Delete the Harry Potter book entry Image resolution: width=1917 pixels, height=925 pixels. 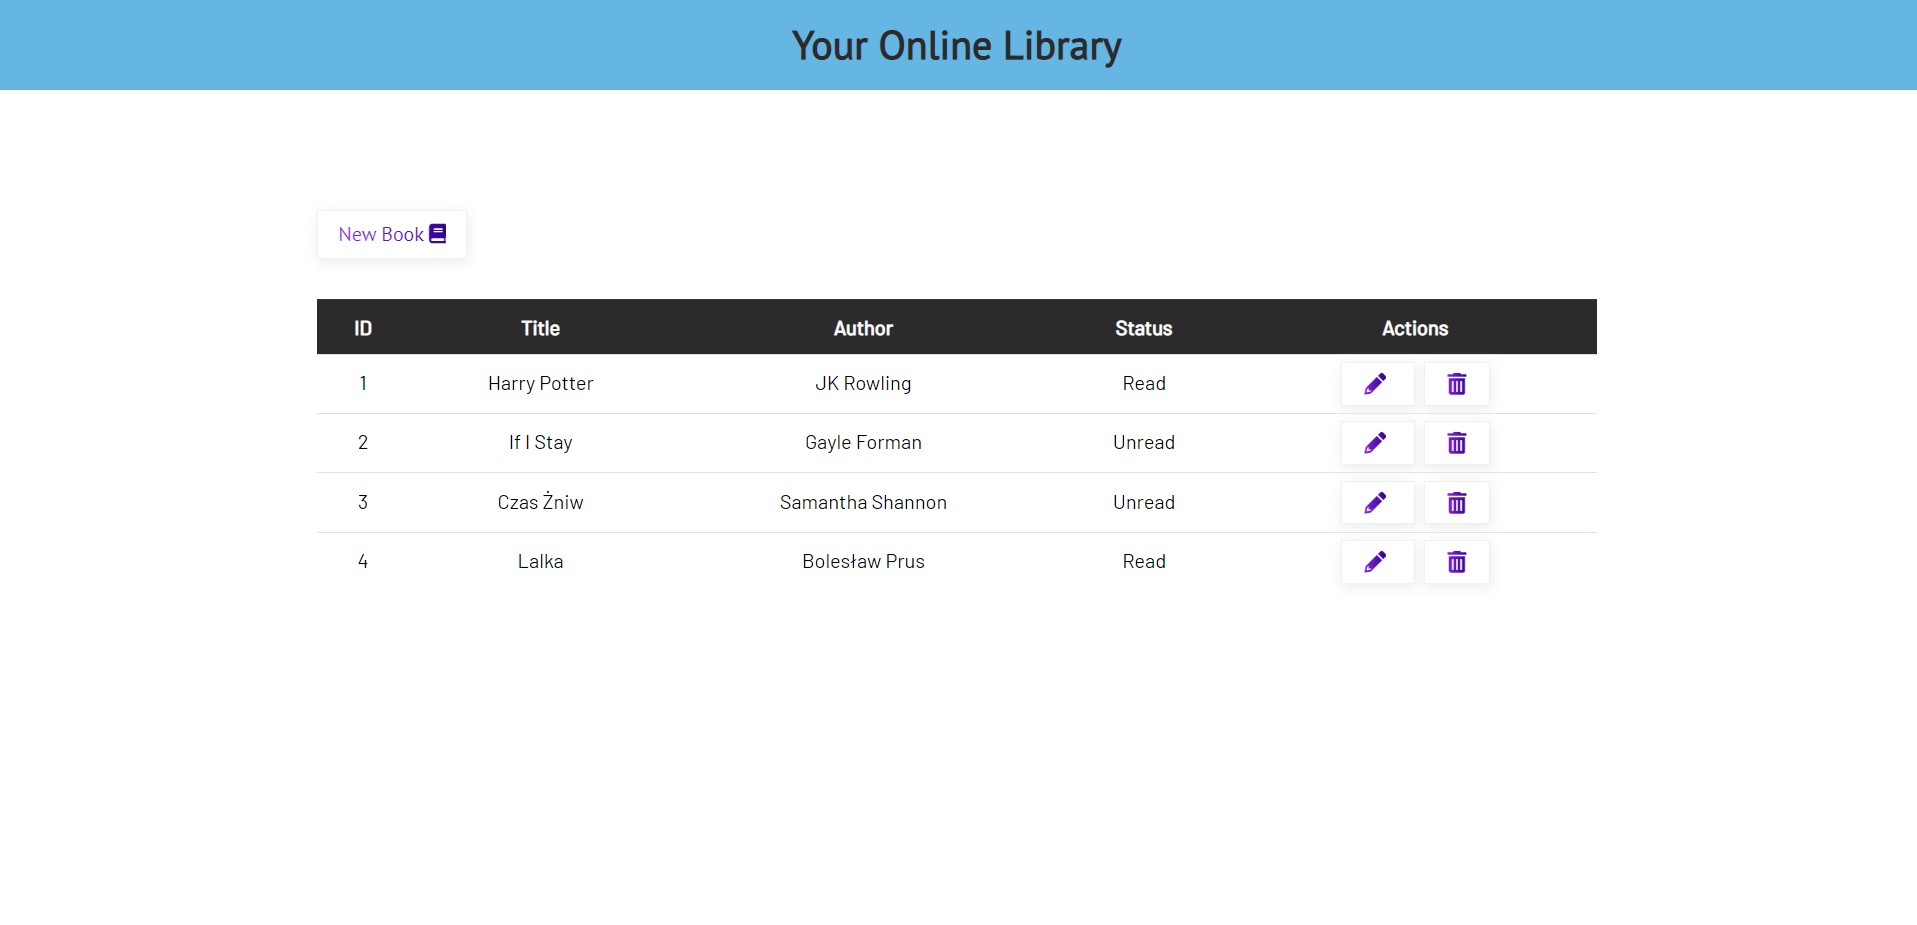click(1456, 383)
